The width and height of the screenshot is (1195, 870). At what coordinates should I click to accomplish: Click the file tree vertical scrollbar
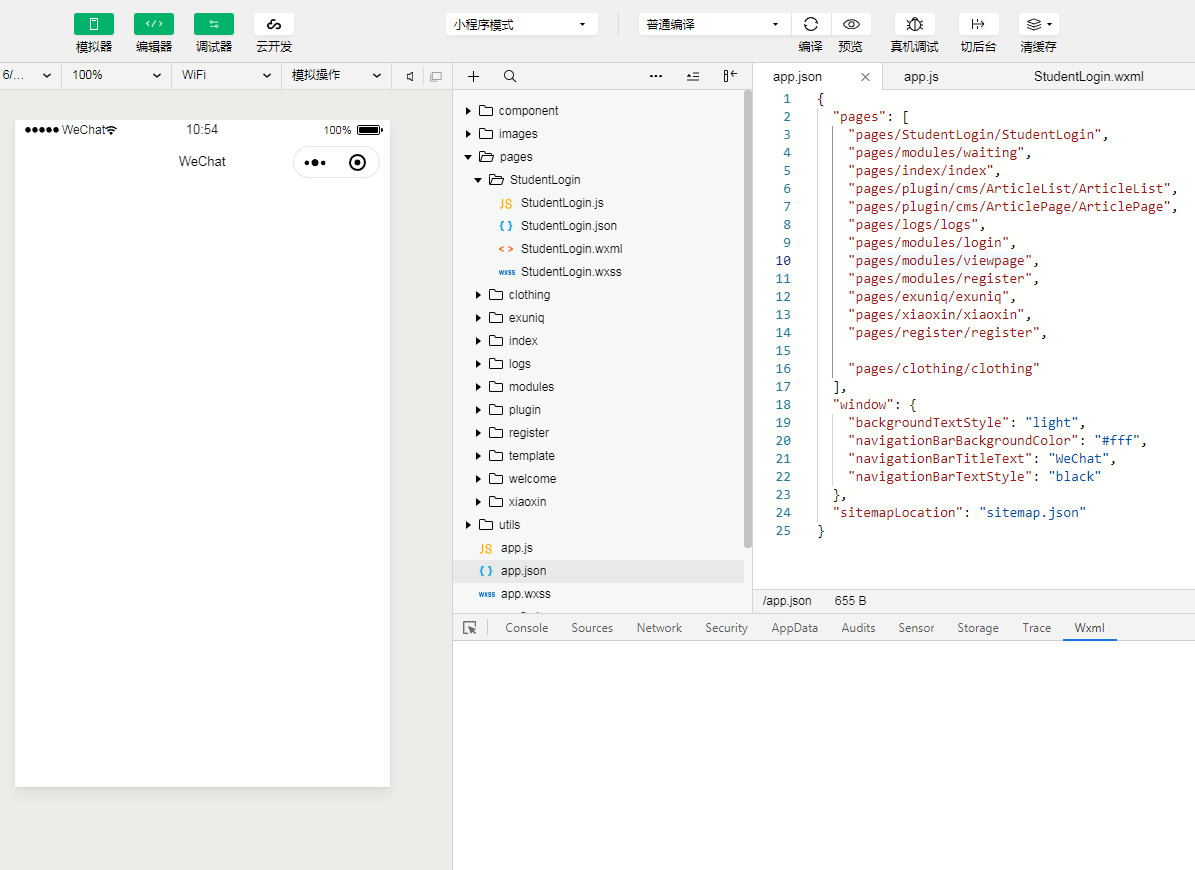coord(747,320)
